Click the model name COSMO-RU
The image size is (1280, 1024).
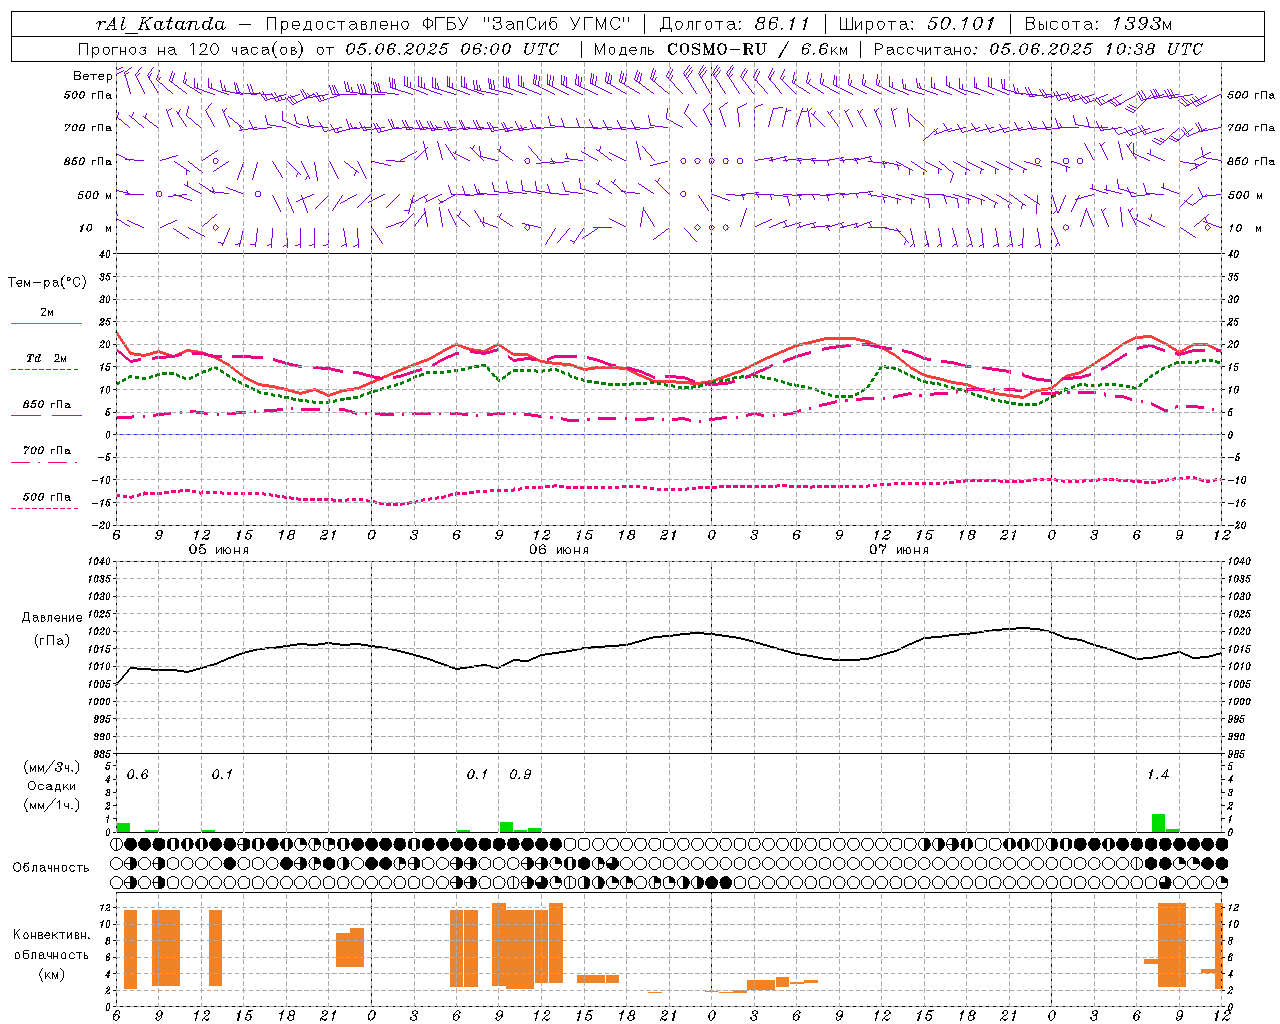(716, 49)
